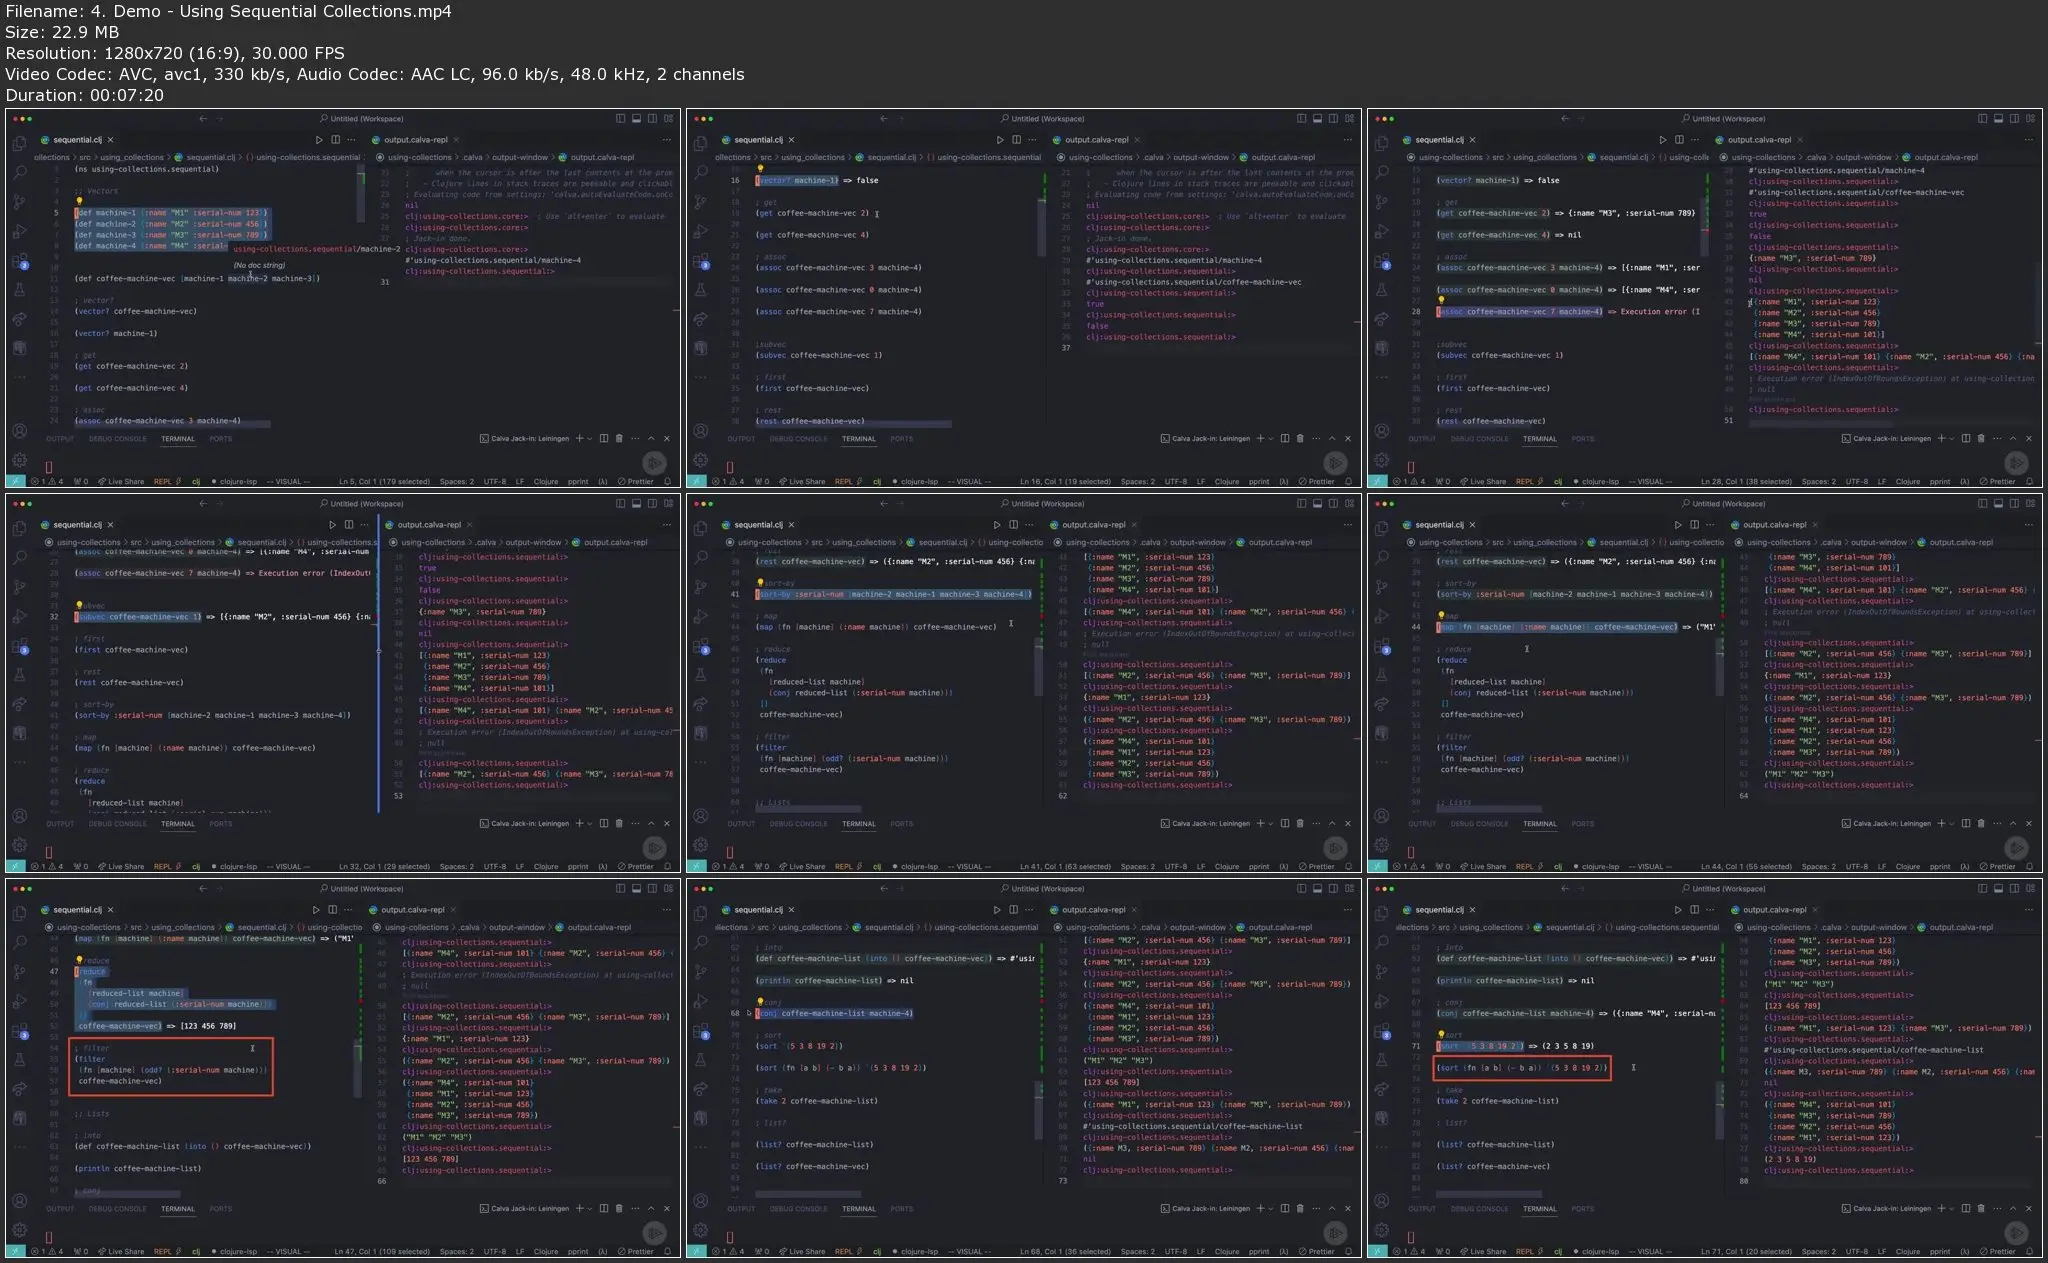Click Testing flask icon in frame with line 41
The width and height of the screenshot is (2048, 1263).
tap(700, 675)
